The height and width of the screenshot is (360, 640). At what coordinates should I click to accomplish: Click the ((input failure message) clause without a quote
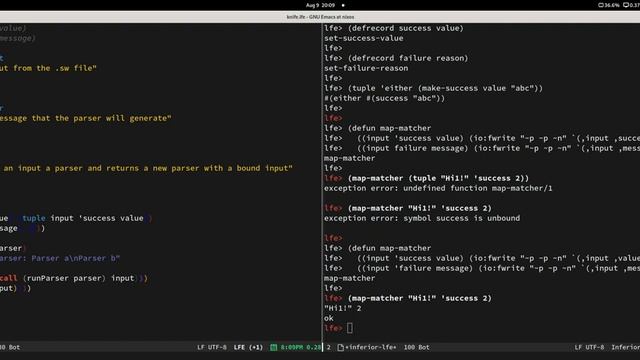(498, 149)
